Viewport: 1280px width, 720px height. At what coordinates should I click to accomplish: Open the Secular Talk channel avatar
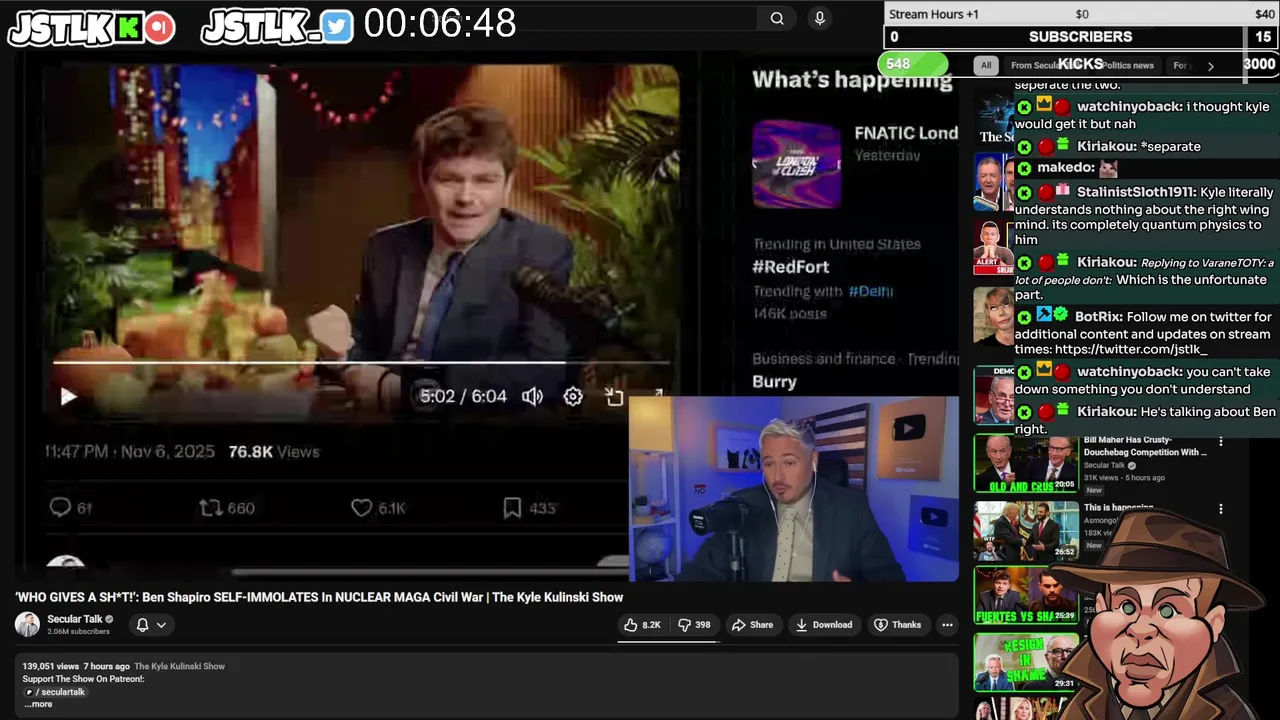(x=27, y=625)
